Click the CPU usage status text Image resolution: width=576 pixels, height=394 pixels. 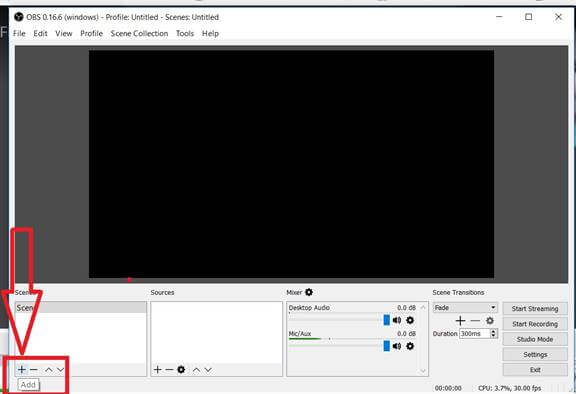coord(510,388)
